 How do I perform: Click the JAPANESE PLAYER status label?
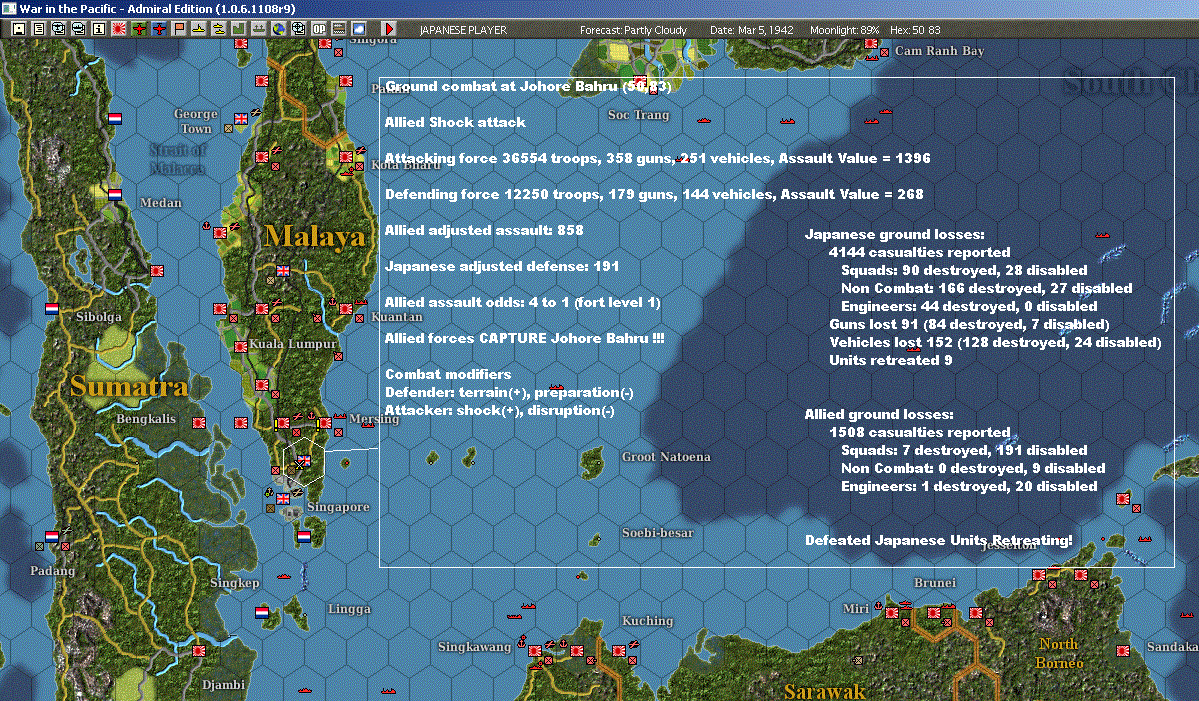click(x=463, y=30)
